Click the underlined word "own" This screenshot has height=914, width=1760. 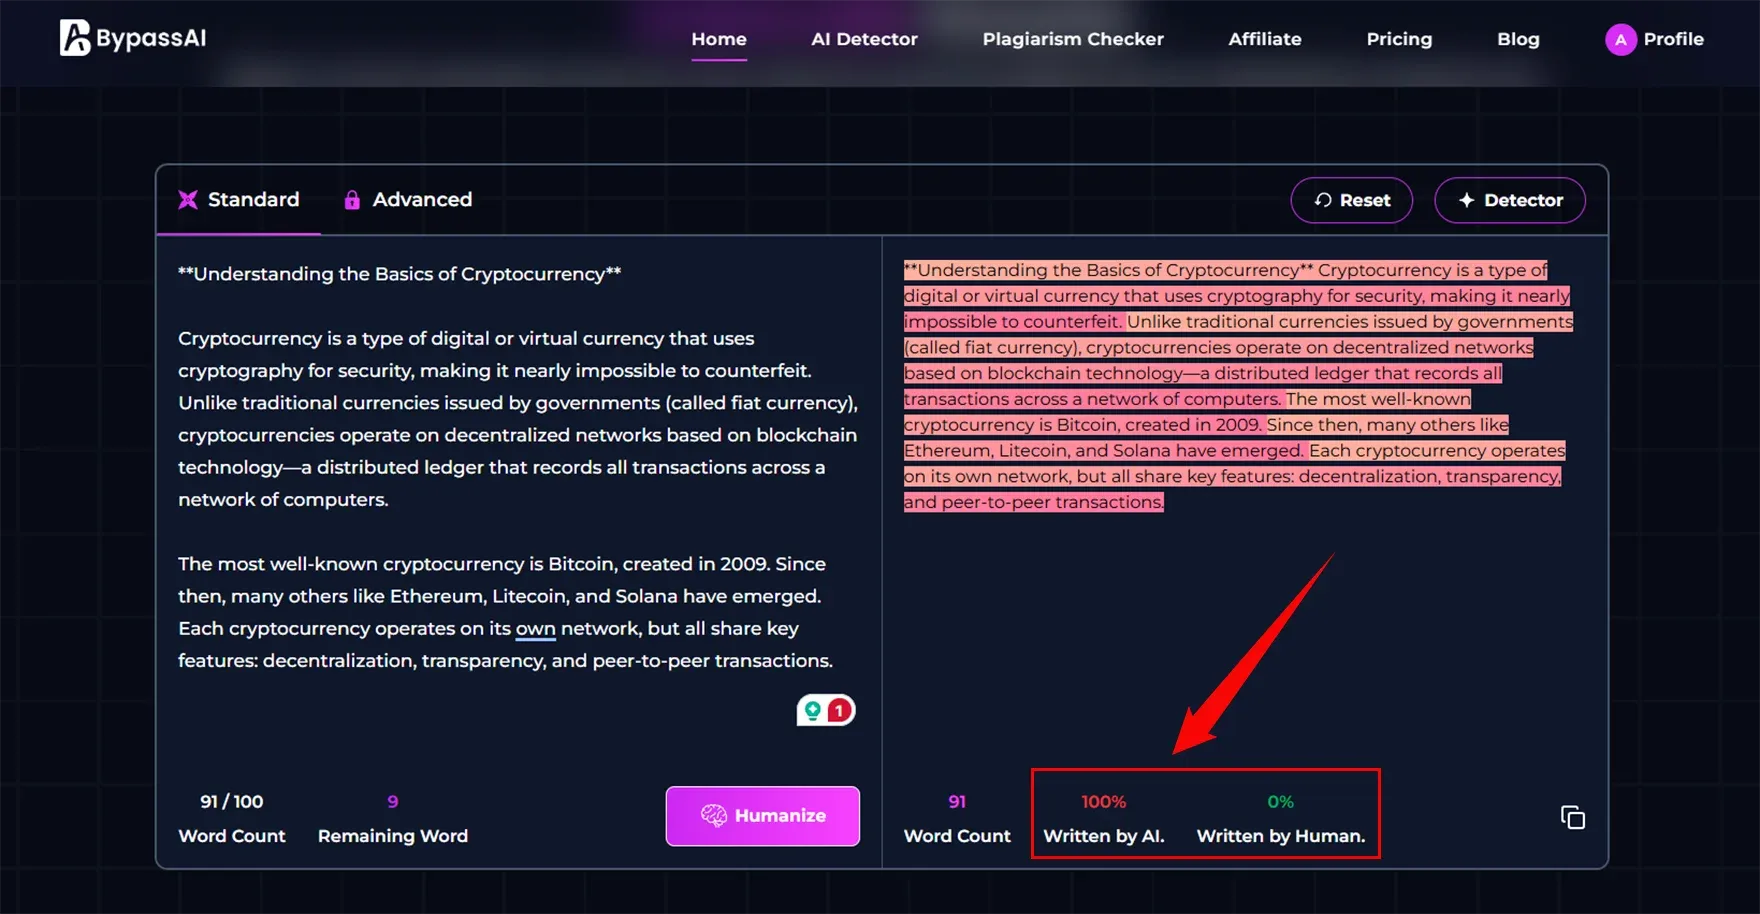tap(535, 628)
